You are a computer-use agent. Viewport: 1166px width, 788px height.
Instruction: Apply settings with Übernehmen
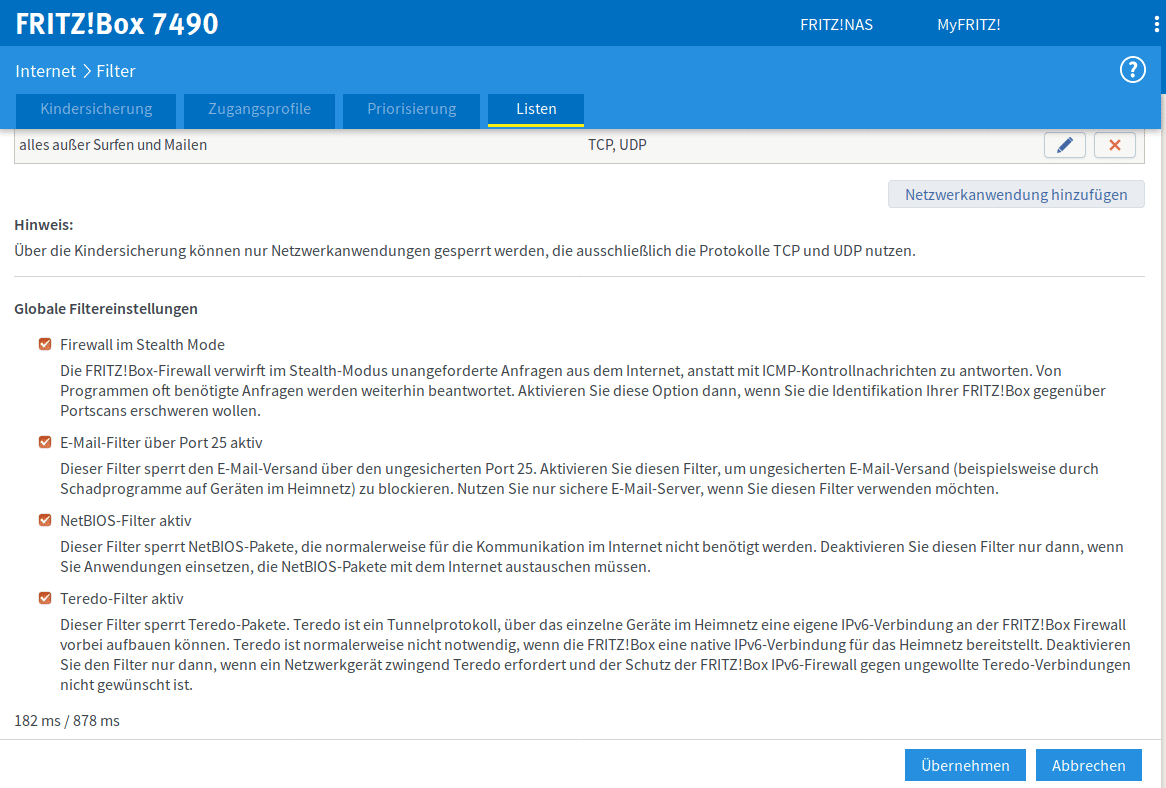(x=965, y=765)
